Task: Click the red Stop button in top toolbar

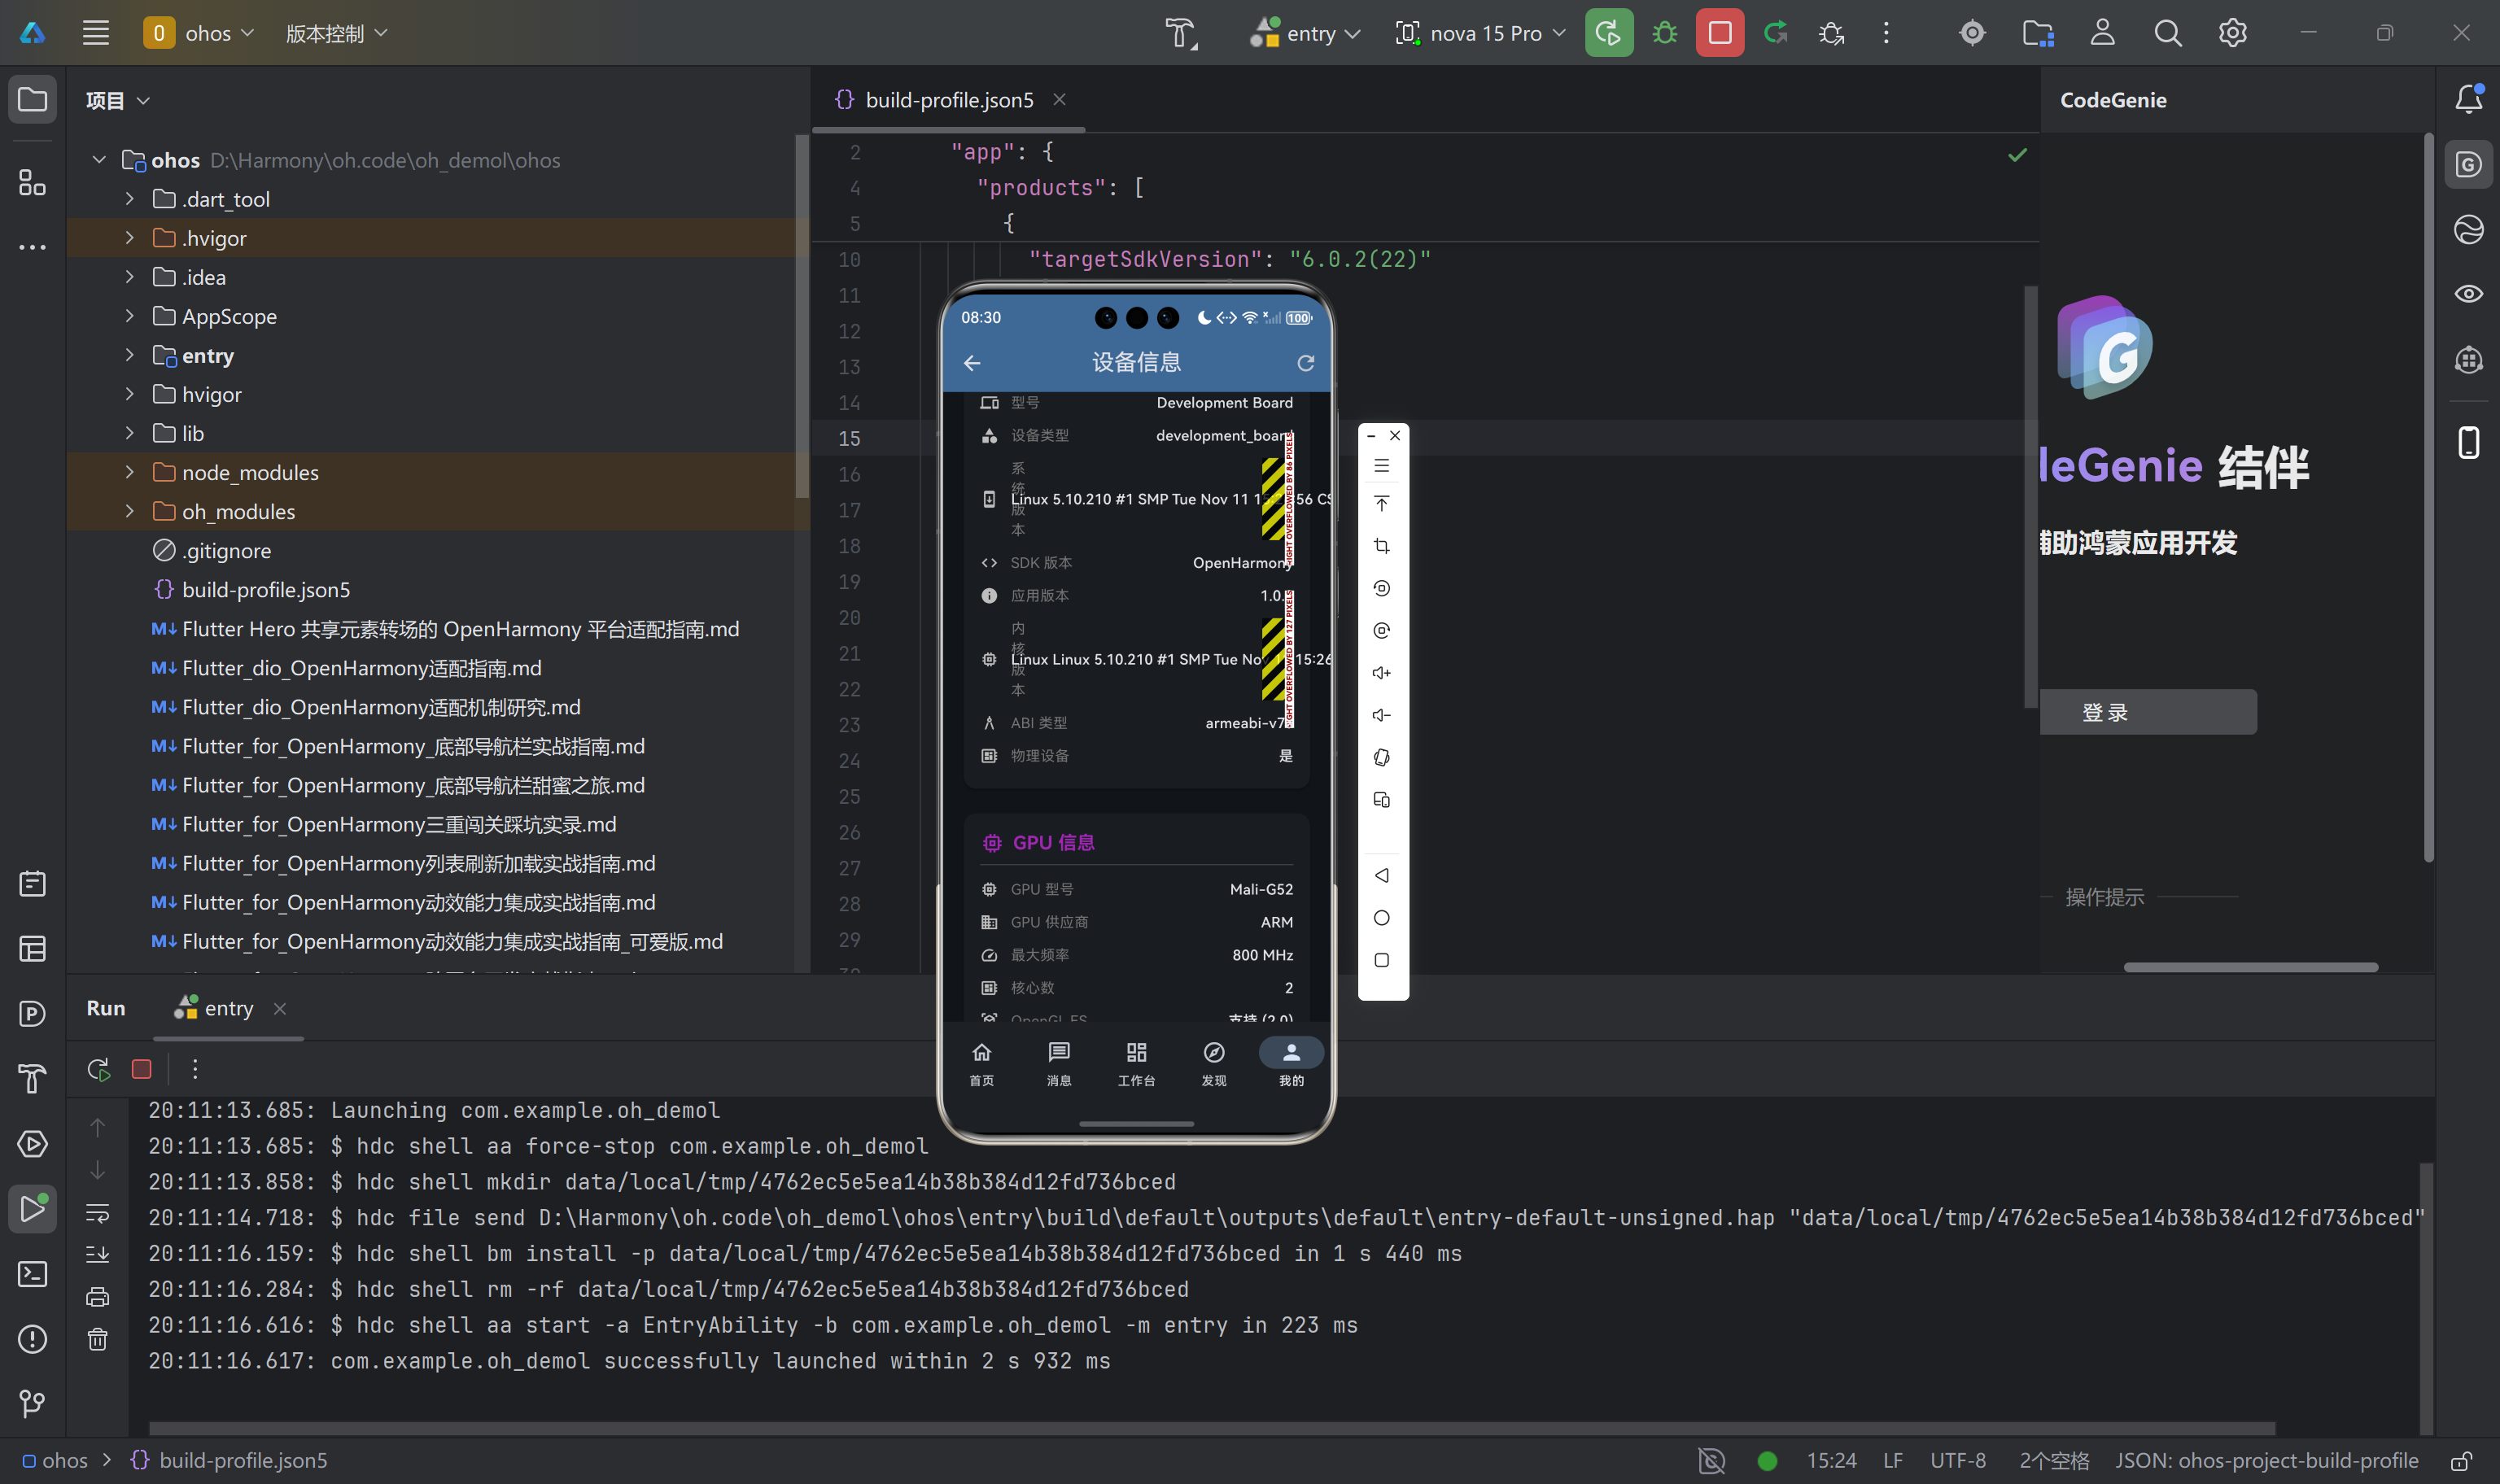Action: [1719, 33]
